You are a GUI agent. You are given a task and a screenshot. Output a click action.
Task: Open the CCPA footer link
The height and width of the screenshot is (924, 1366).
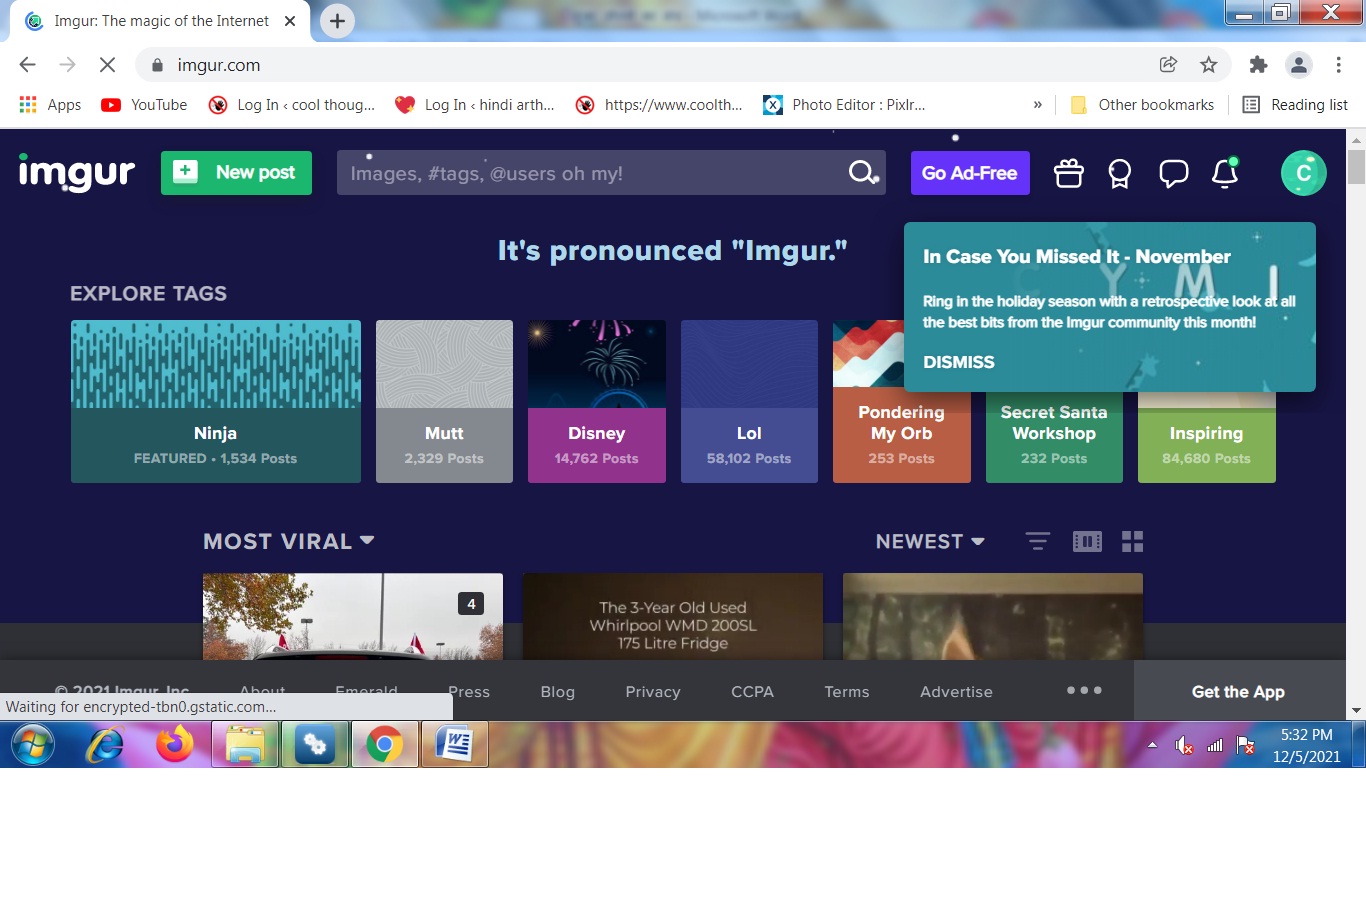coord(752,691)
